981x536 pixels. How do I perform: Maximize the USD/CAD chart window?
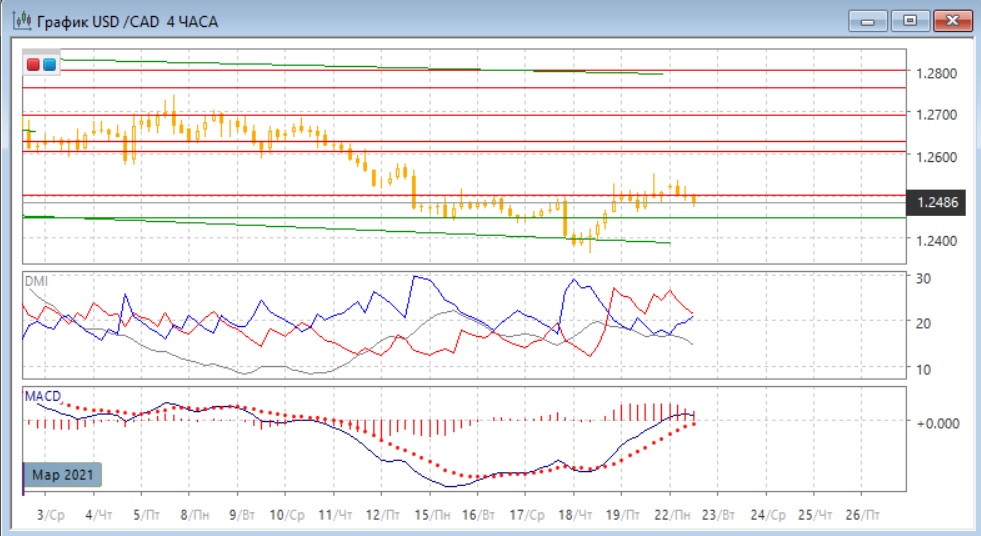(910, 20)
